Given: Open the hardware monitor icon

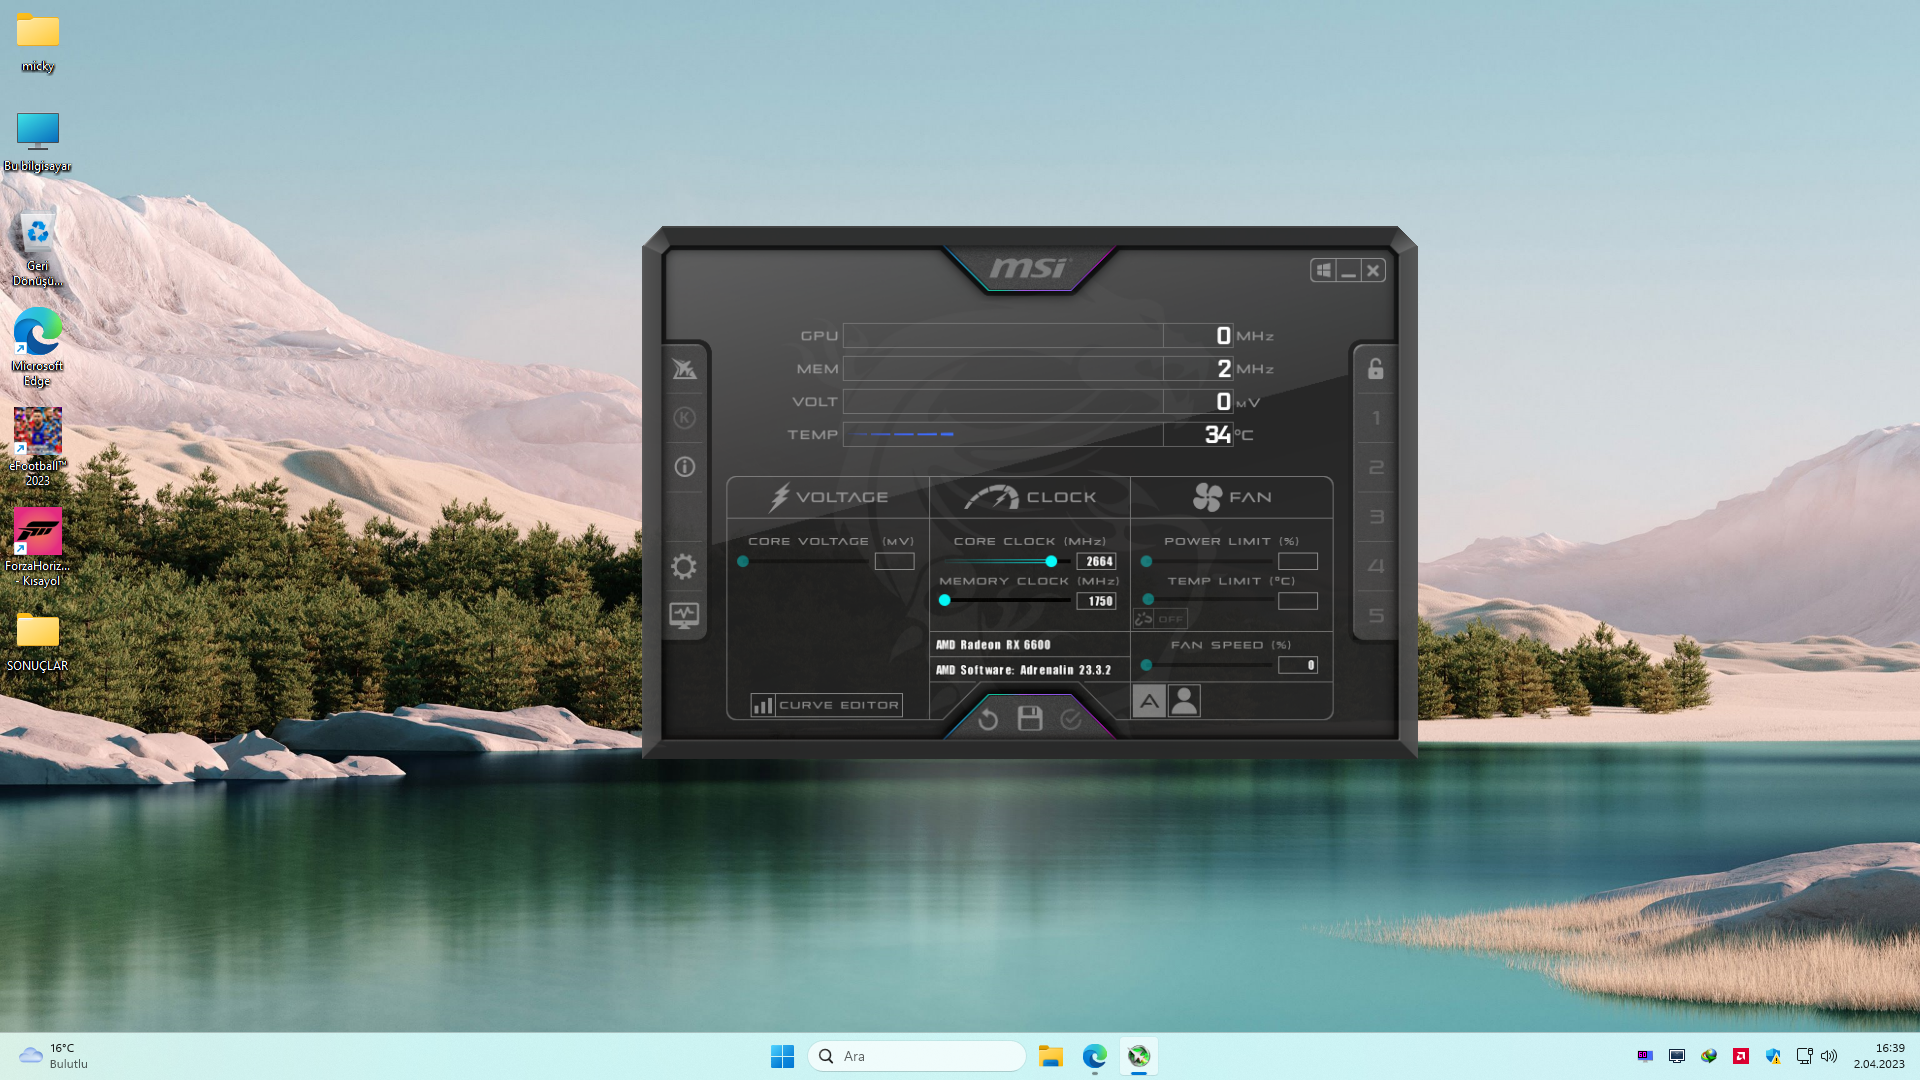Looking at the screenshot, I should [684, 615].
